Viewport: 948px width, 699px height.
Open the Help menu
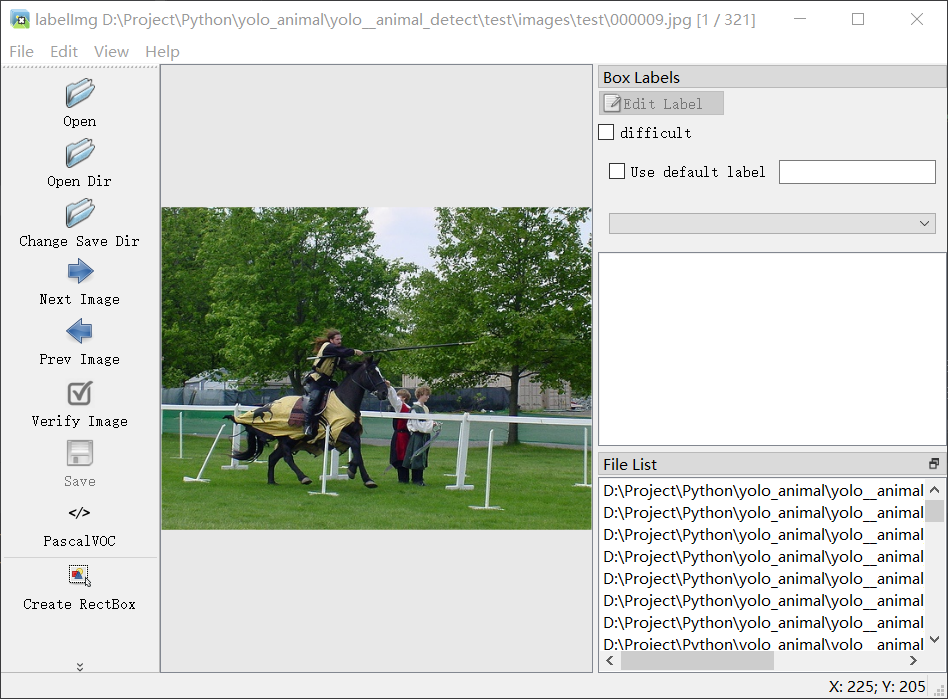tap(162, 51)
